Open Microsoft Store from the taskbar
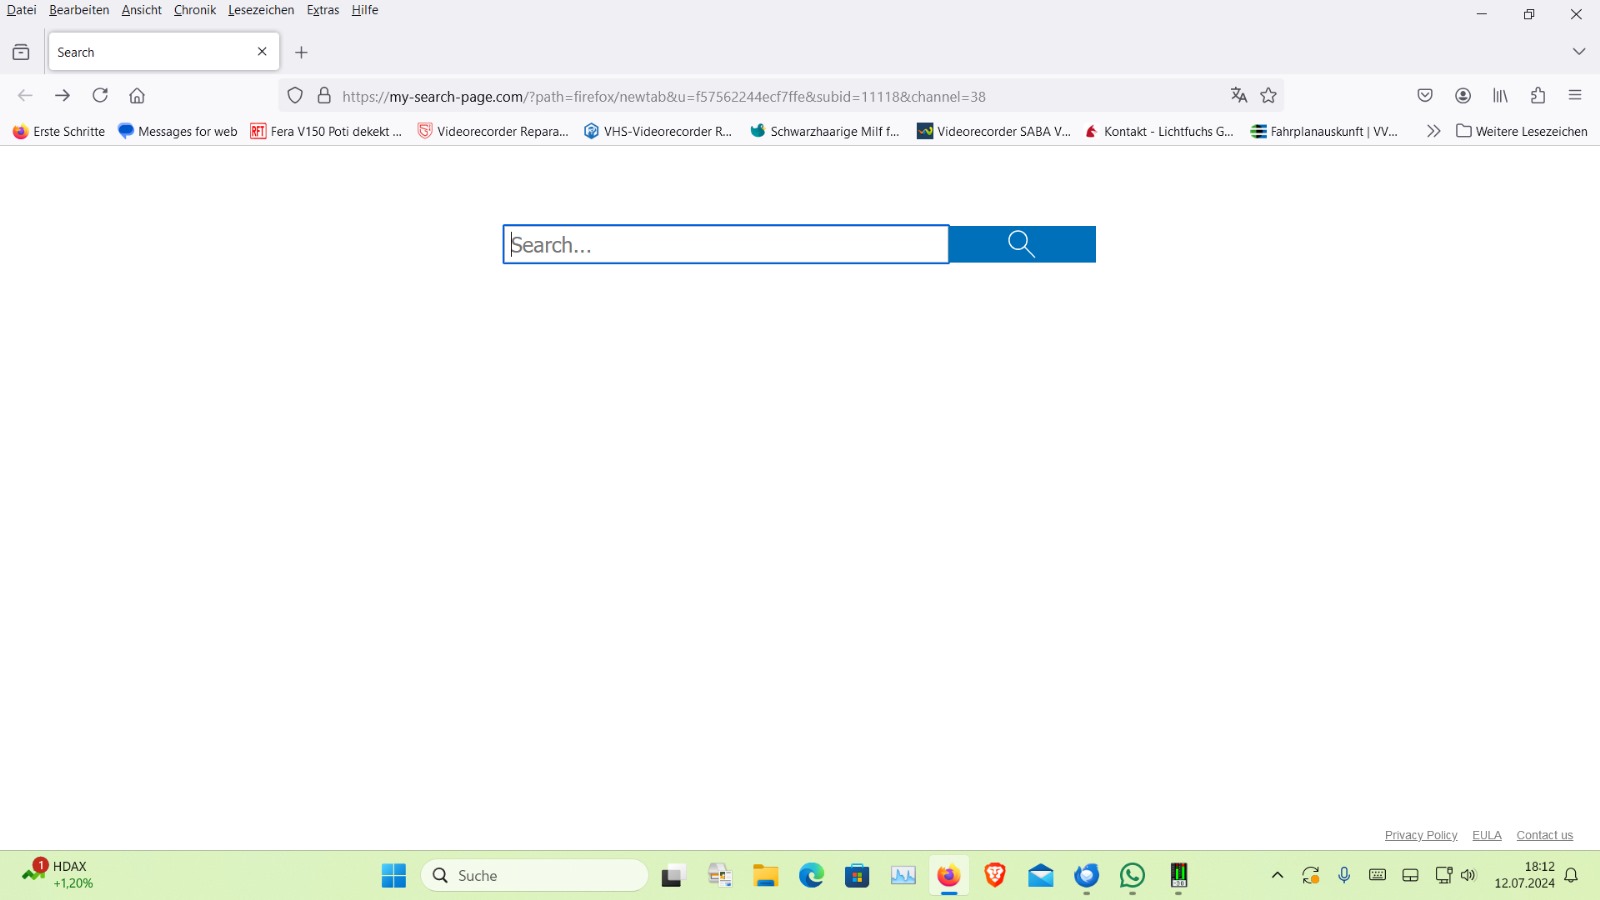The width and height of the screenshot is (1600, 900). tap(857, 876)
